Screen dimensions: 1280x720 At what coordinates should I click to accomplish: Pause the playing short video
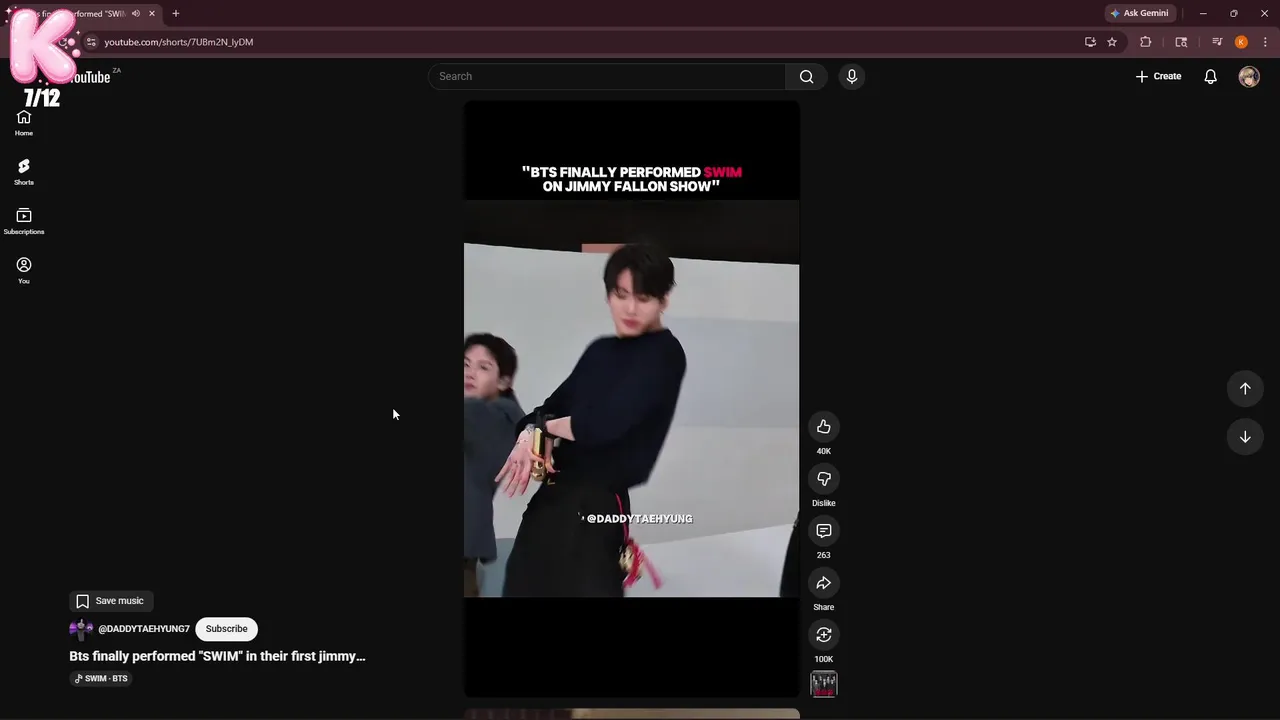coord(631,399)
